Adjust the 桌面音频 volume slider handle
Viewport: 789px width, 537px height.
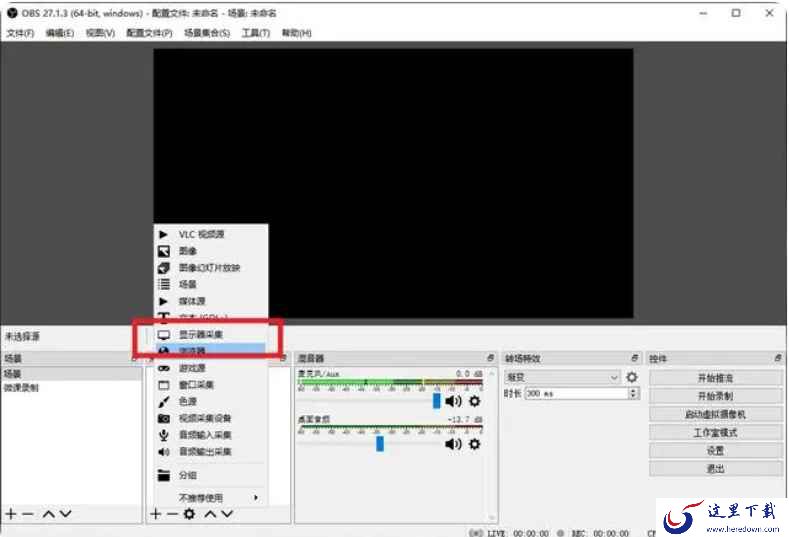tap(380, 443)
